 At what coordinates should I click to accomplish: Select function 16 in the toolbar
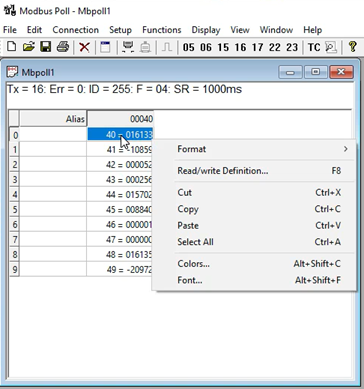(240, 47)
